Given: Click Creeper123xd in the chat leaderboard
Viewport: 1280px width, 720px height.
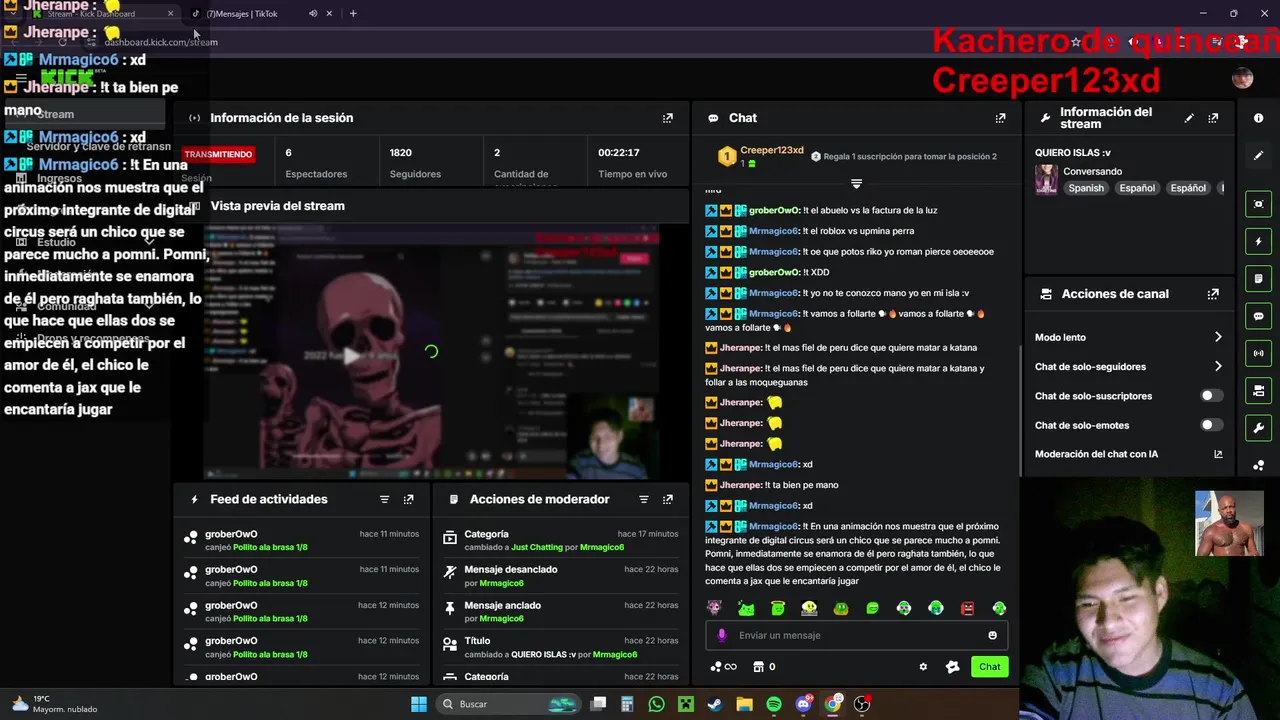Looking at the screenshot, I should [x=771, y=151].
